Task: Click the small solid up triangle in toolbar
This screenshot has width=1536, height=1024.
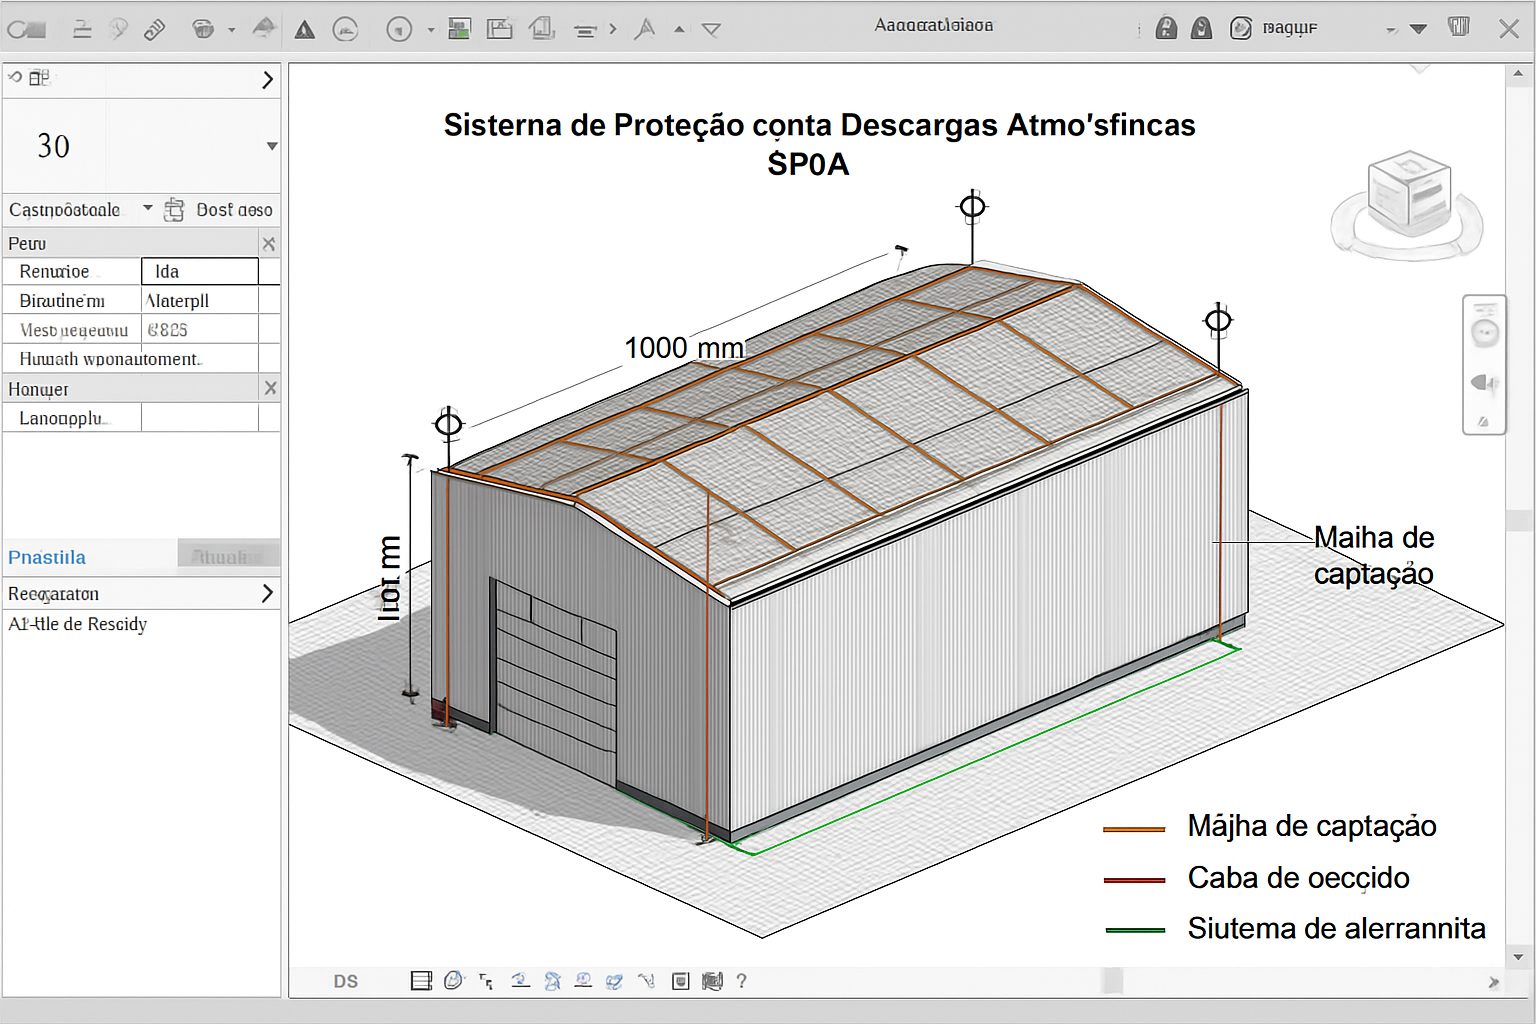Action: coord(680,30)
